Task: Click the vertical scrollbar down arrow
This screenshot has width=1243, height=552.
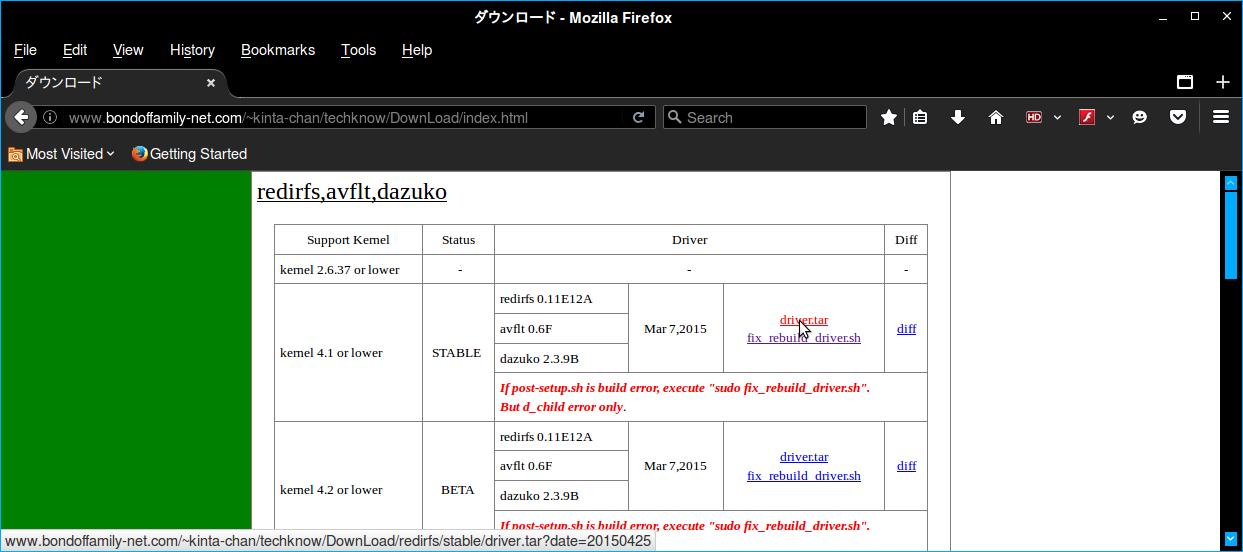Action: [1230, 540]
